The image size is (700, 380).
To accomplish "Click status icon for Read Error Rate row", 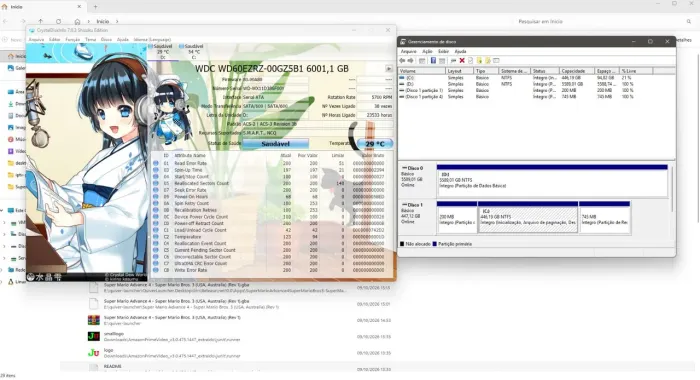I will tap(156, 163).
